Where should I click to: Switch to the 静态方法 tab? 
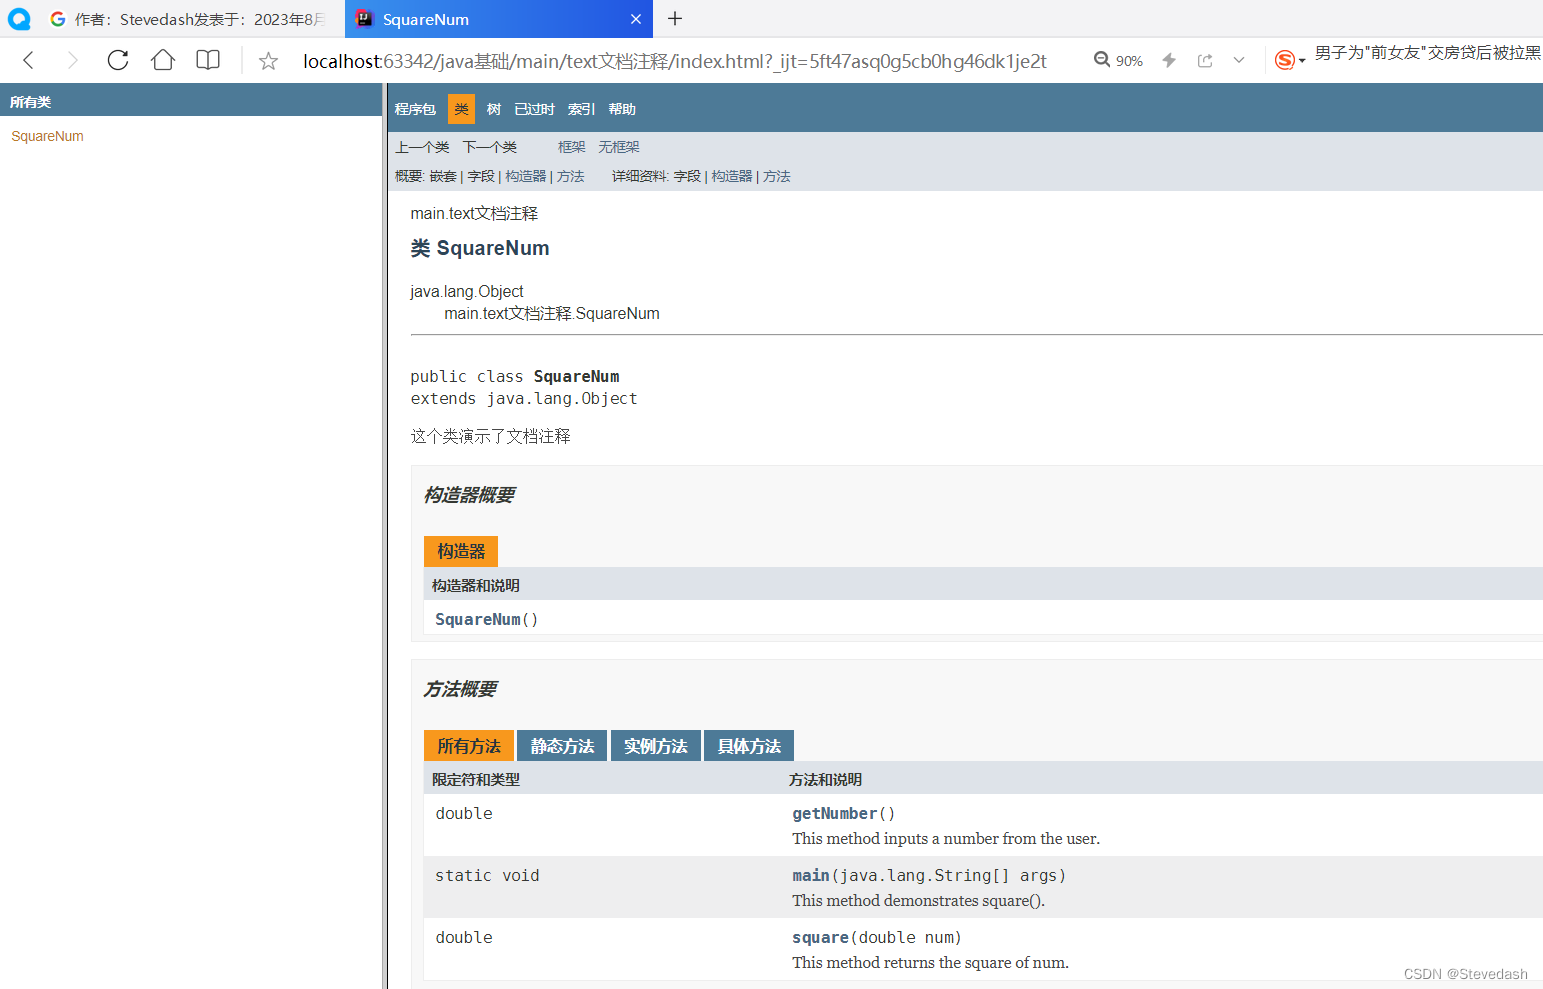[562, 746]
